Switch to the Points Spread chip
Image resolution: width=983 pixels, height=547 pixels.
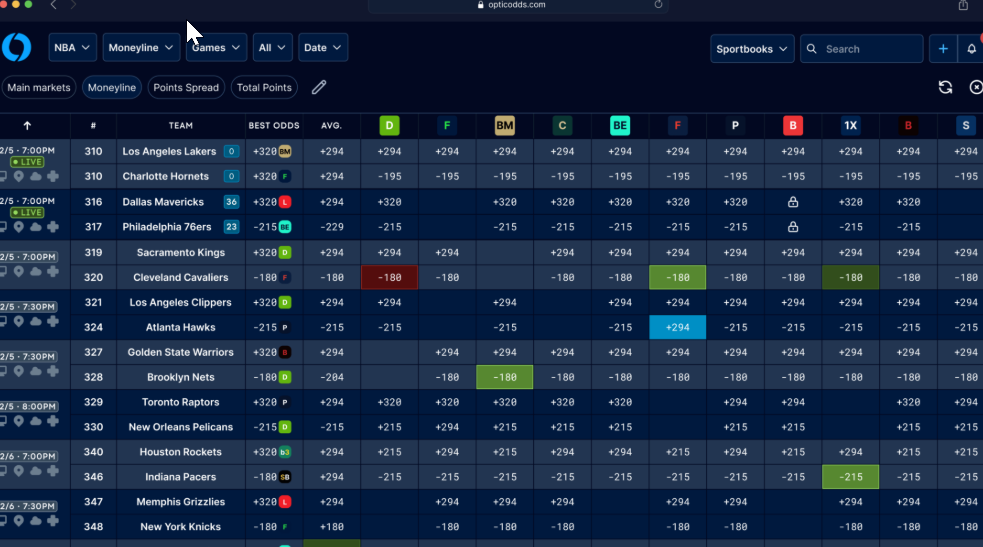click(186, 88)
